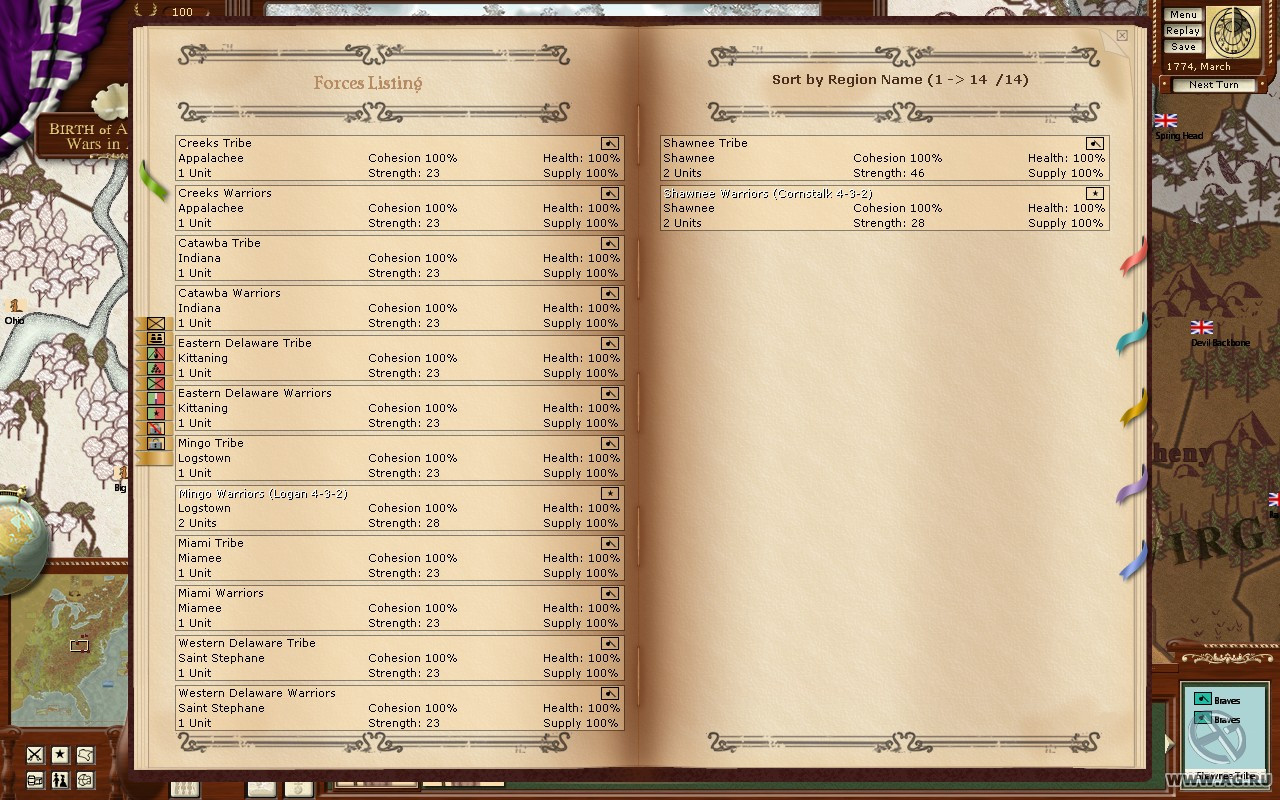Viewport: 1280px width, 800px height.
Task: Click the gray padlock filter tab
Action: [x=156, y=443]
